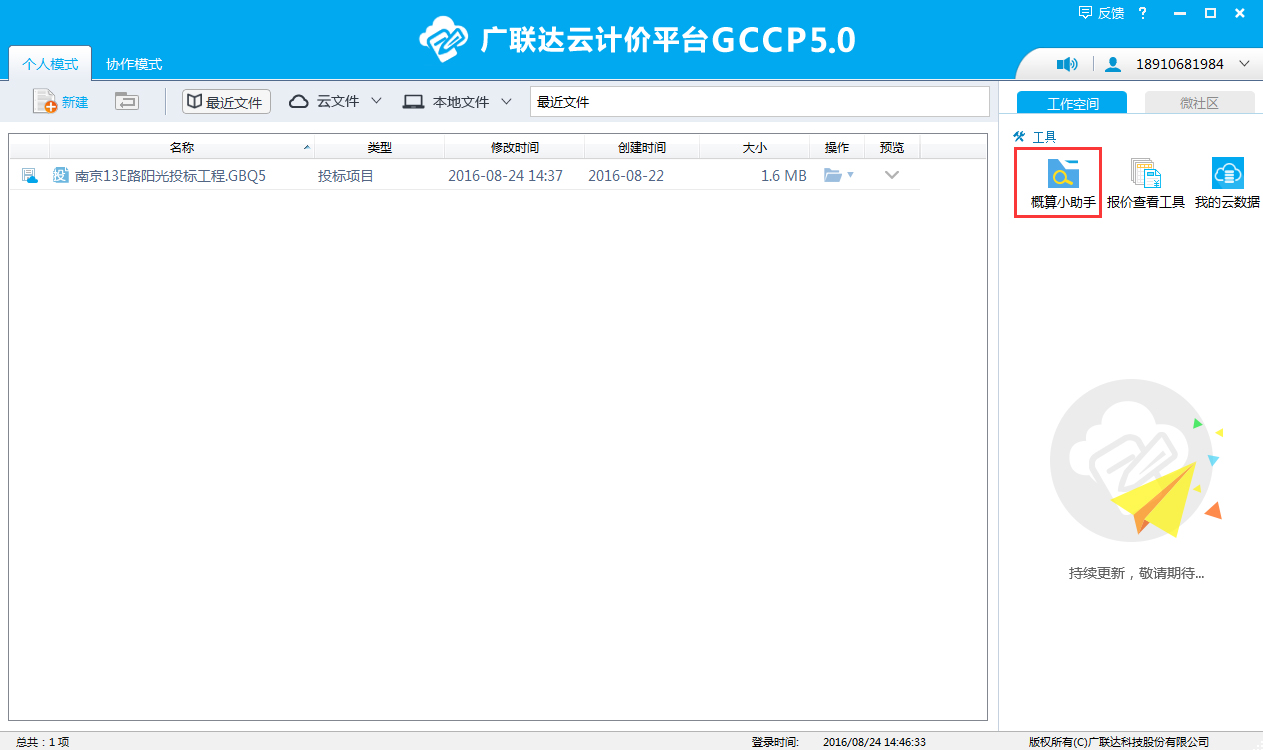The width and height of the screenshot is (1263, 750).
Task: Open the 概算小助手 tool
Action: click(1062, 174)
